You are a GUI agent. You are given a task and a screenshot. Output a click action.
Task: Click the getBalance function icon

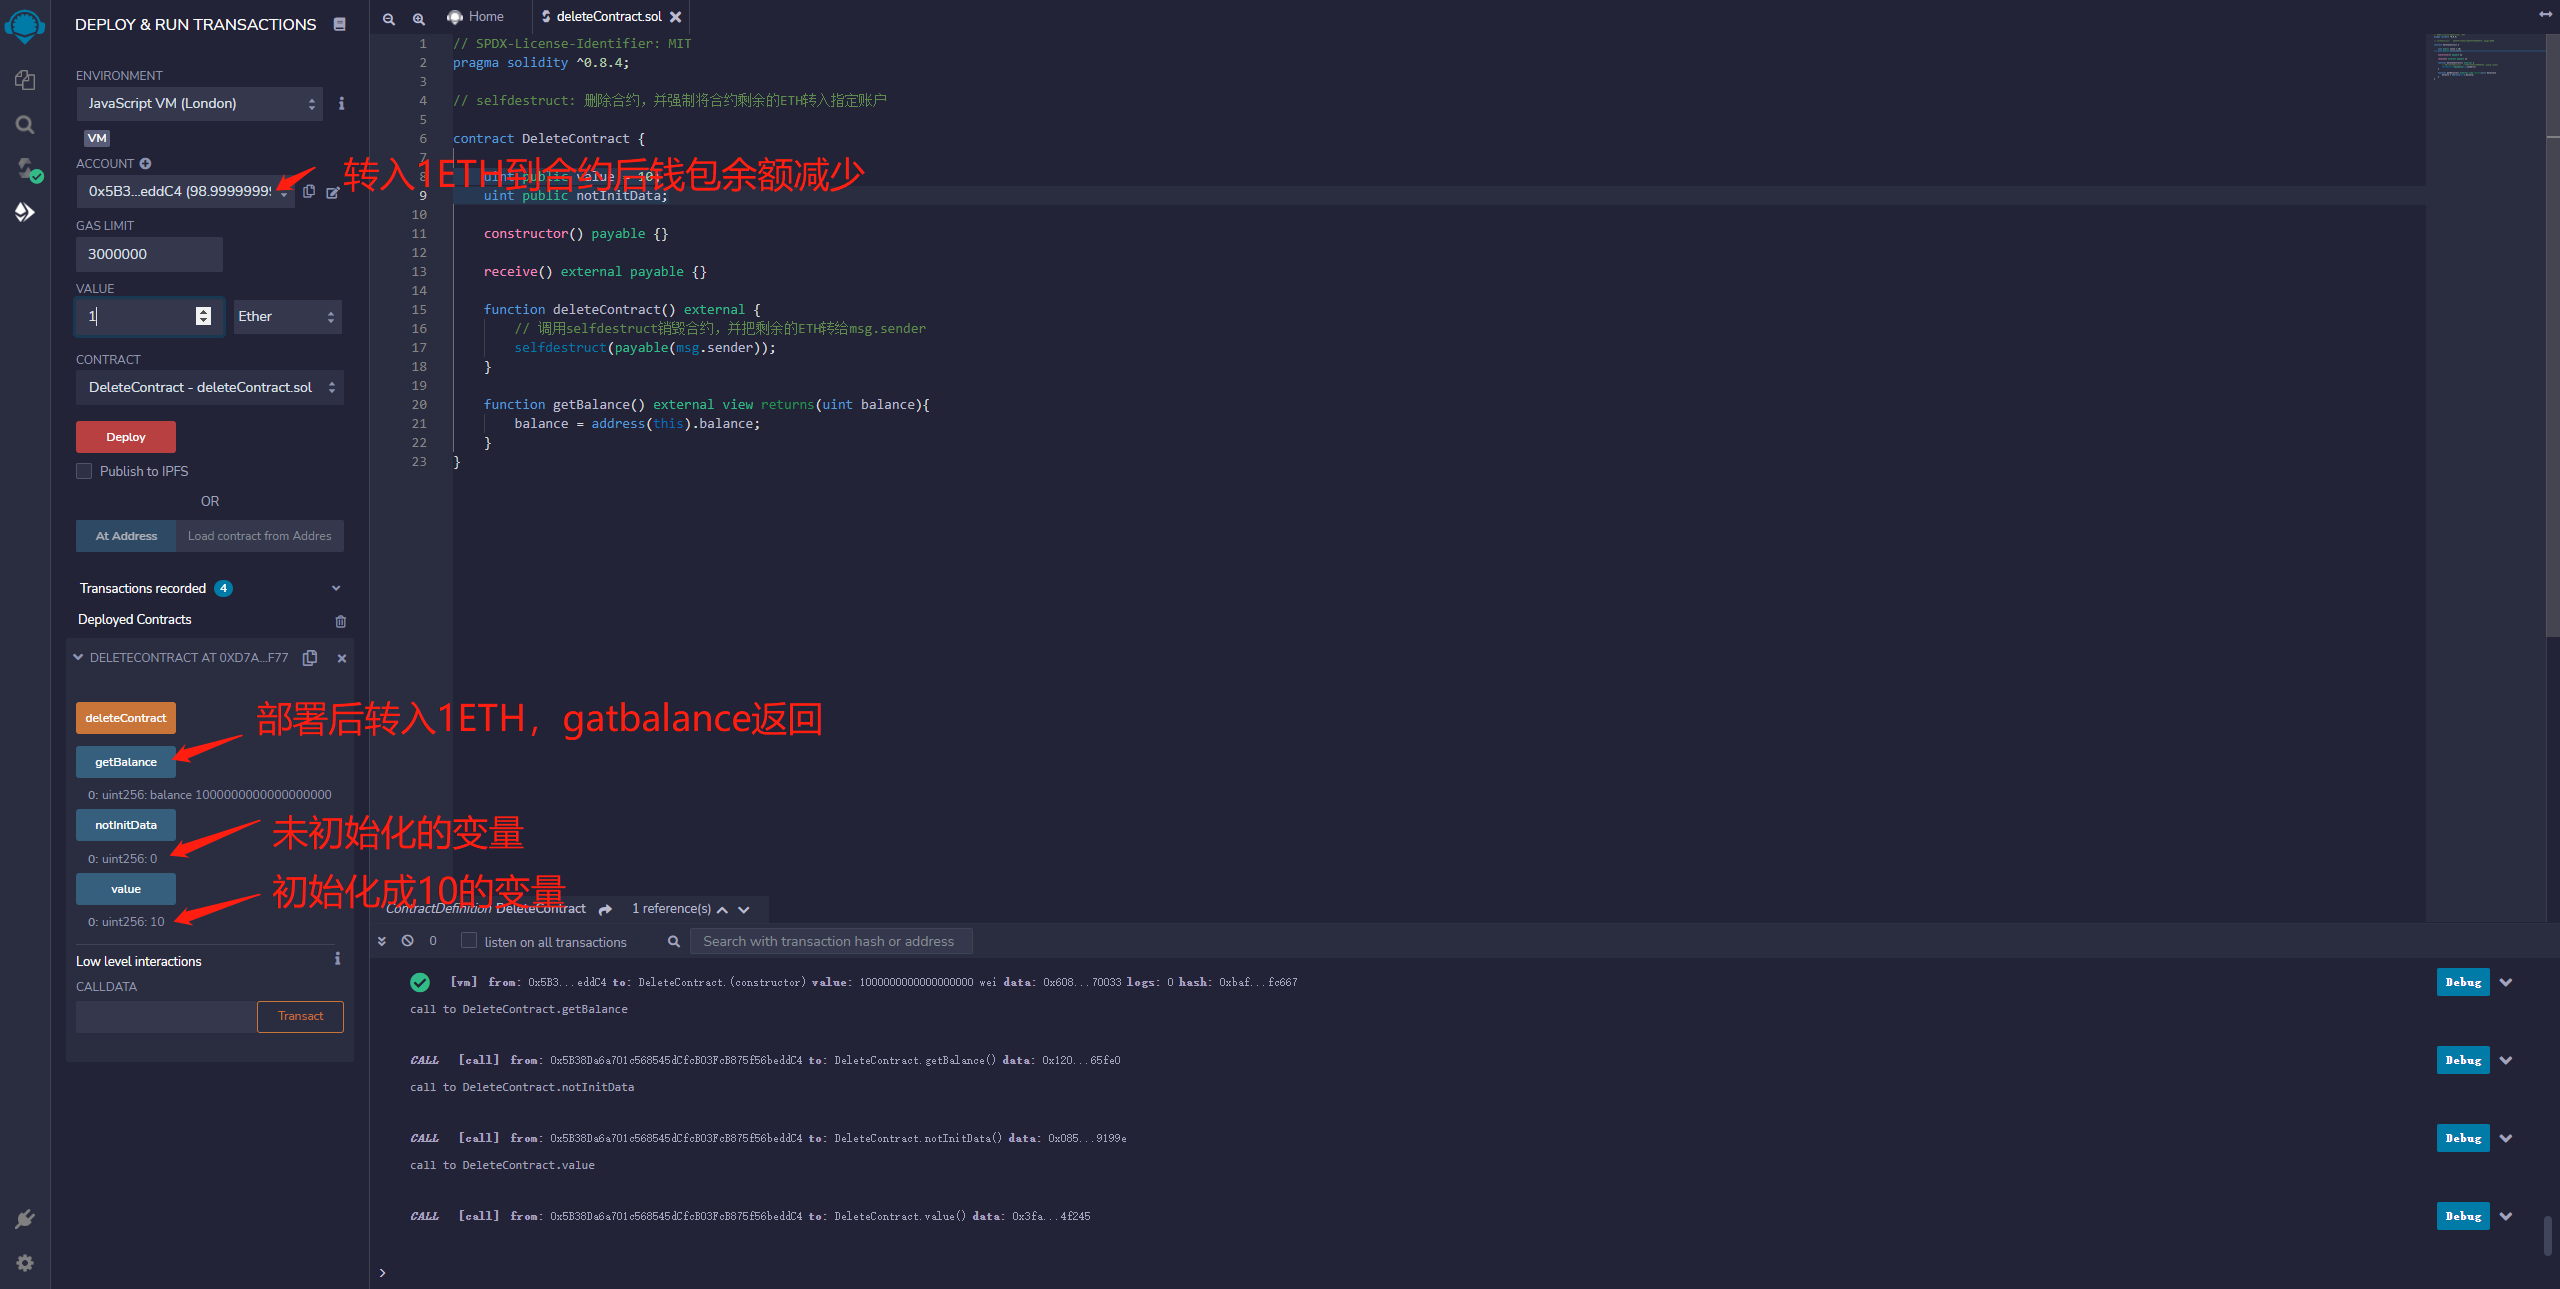[x=127, y=761]
